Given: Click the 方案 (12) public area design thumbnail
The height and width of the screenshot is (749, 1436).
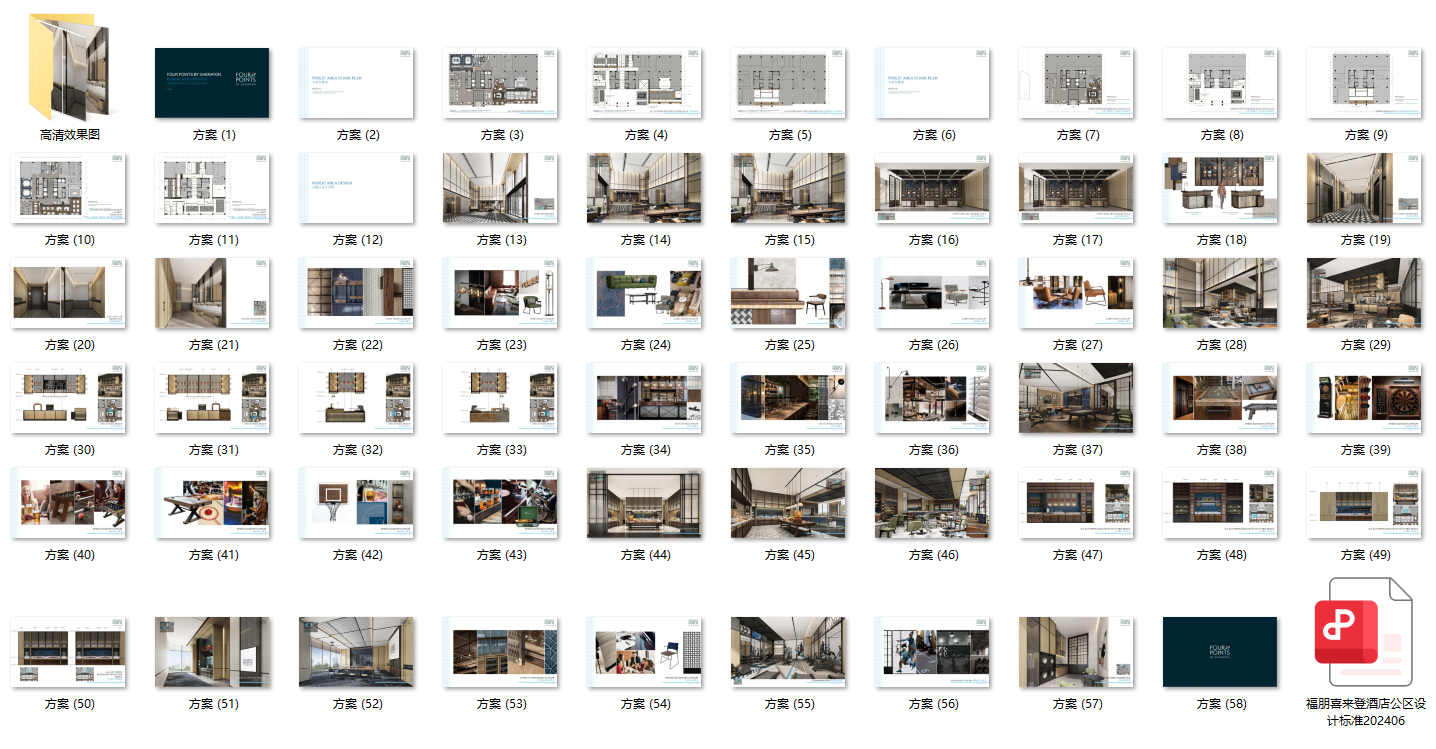Looking at the screenshot, I should (356, 188).
